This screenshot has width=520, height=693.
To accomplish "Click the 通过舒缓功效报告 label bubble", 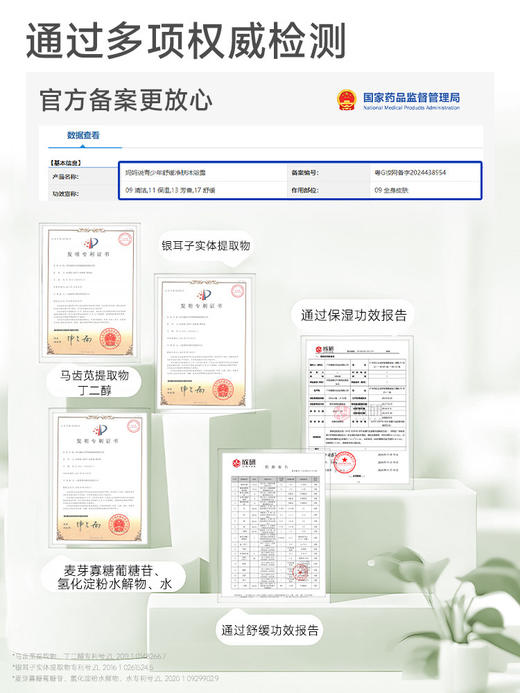I will pyautogui.click(x=269, y=630).
